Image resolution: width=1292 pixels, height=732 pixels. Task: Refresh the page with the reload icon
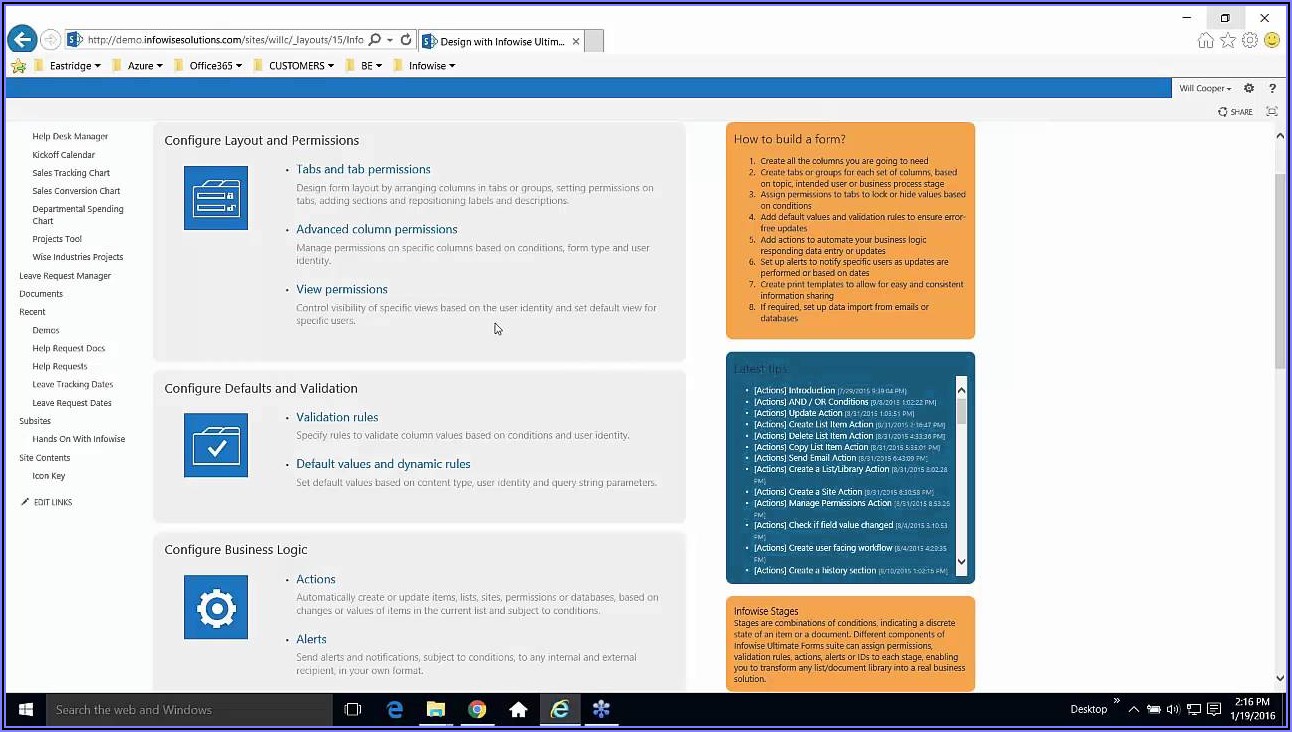(x=406, y=40)
